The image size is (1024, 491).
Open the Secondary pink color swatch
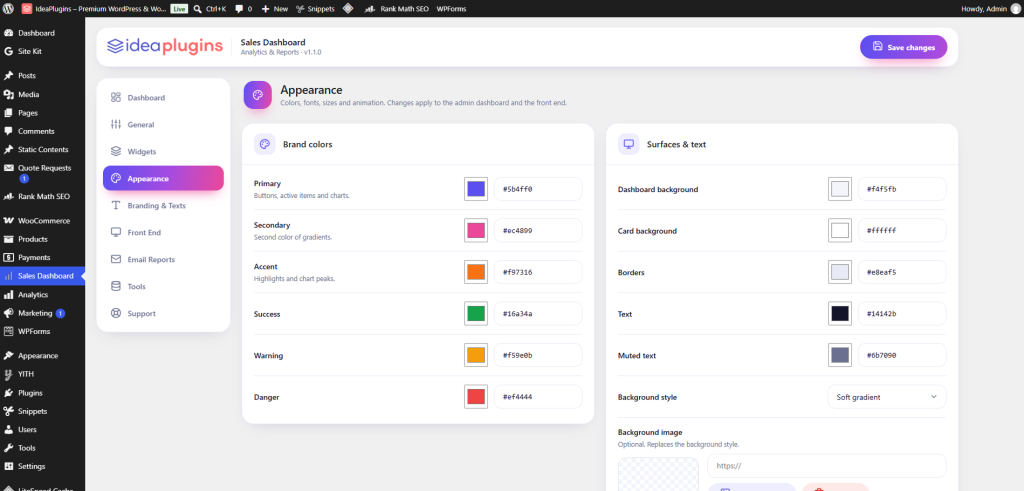(x=476, y=230)
